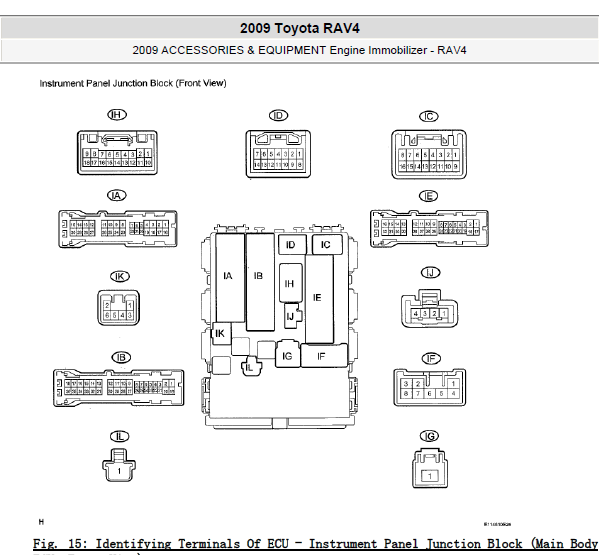
Task: Select the single-pin IG connector drawing
Action: pyautogui.click(x=430, y=468)
